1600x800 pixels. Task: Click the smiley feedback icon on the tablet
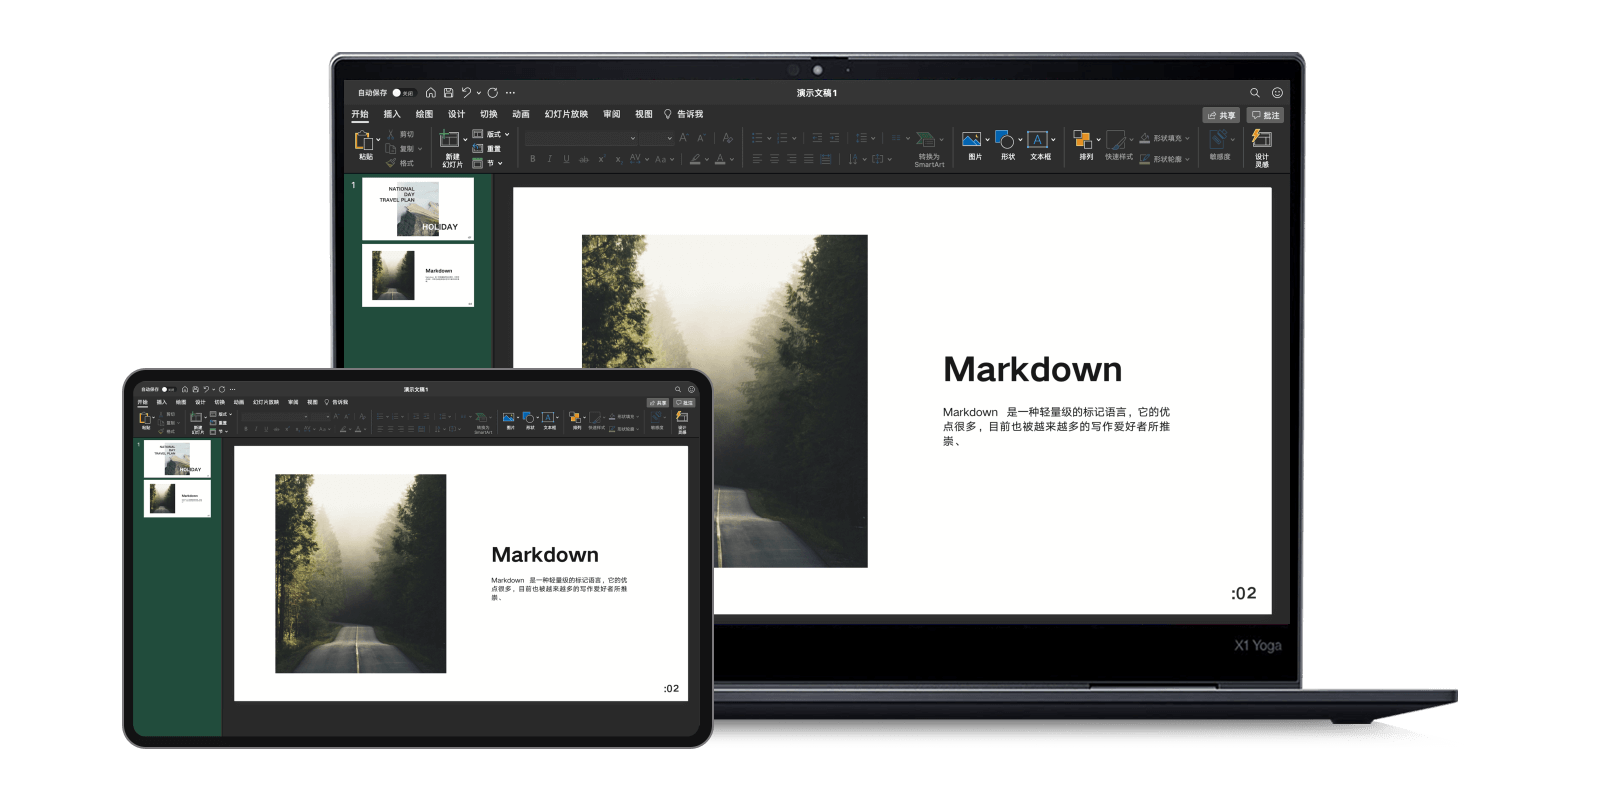(691, 390)
